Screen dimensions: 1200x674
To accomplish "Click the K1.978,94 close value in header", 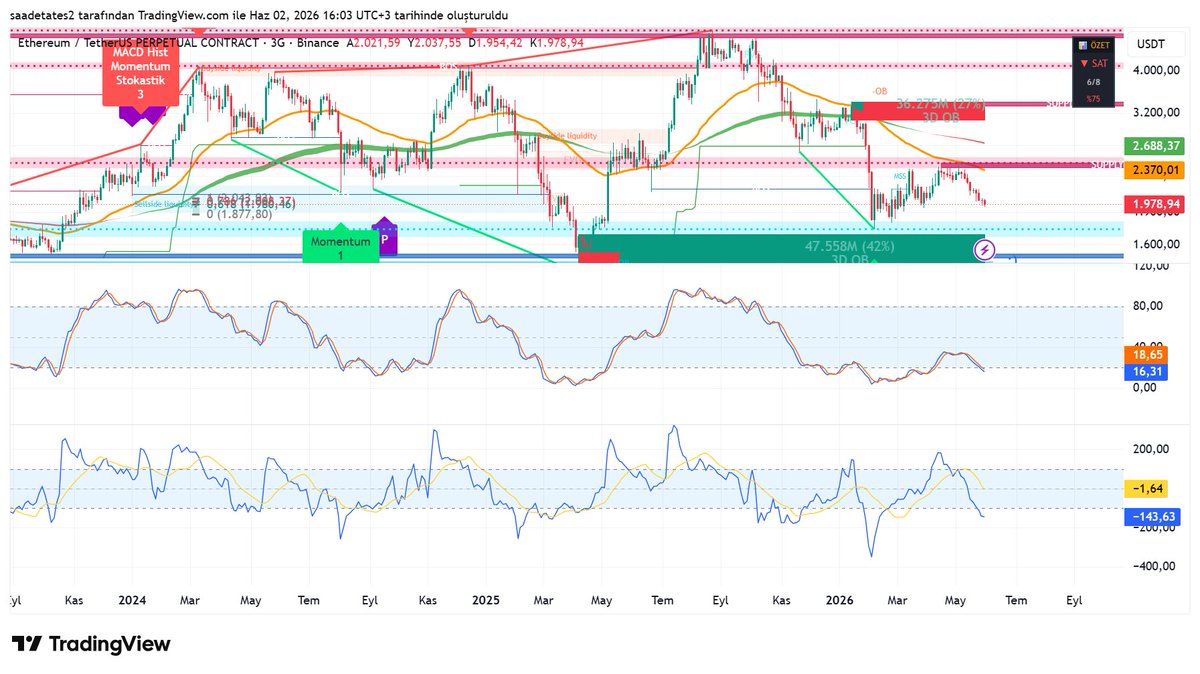I will point(557,43).
